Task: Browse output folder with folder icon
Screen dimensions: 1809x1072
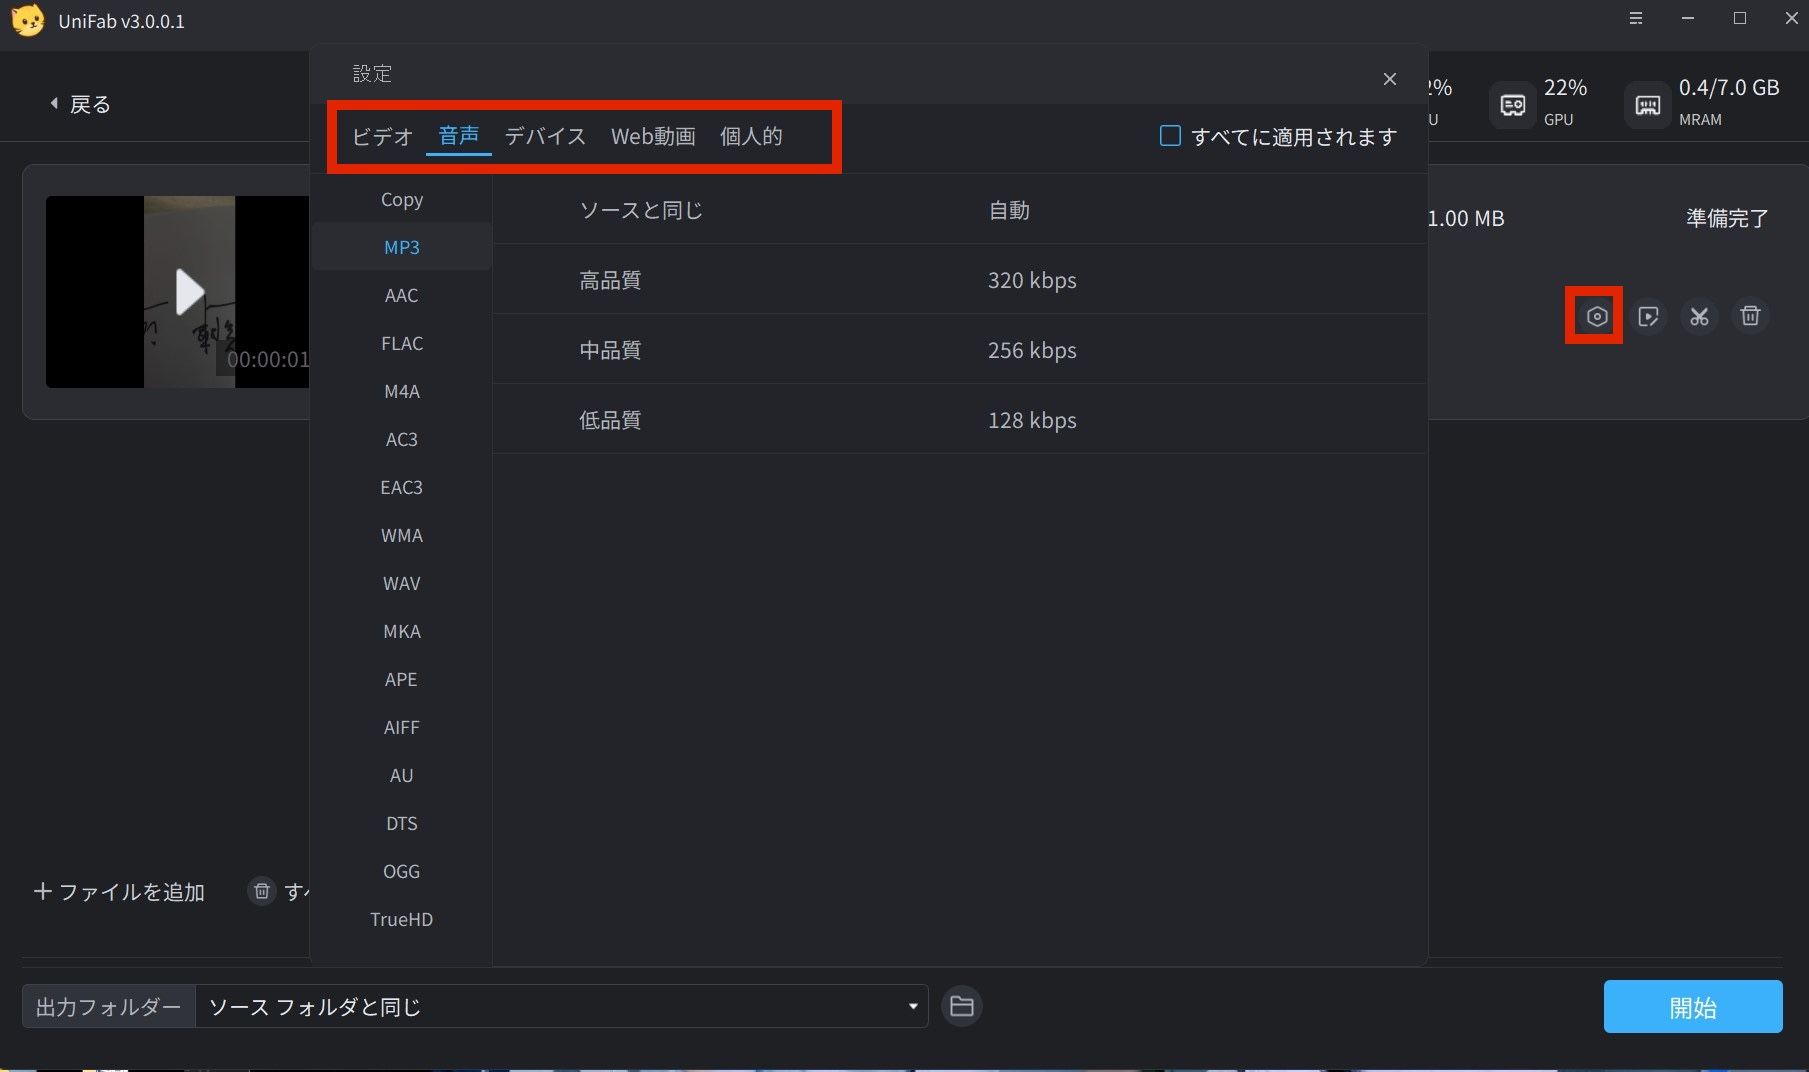Action: pyautogui.click(x=962, y=1006)
